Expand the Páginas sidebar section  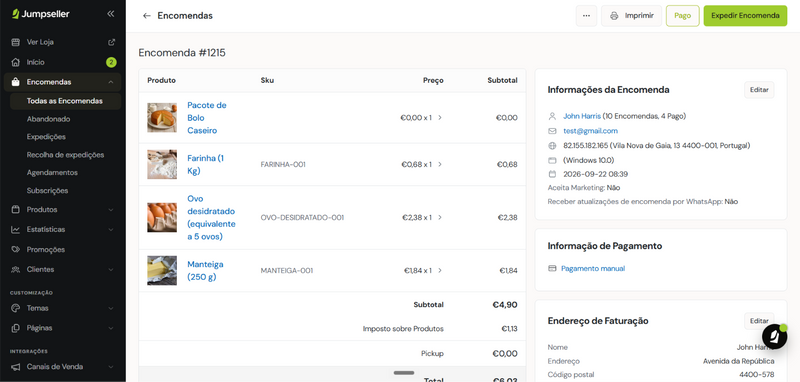tap(111, 328)
